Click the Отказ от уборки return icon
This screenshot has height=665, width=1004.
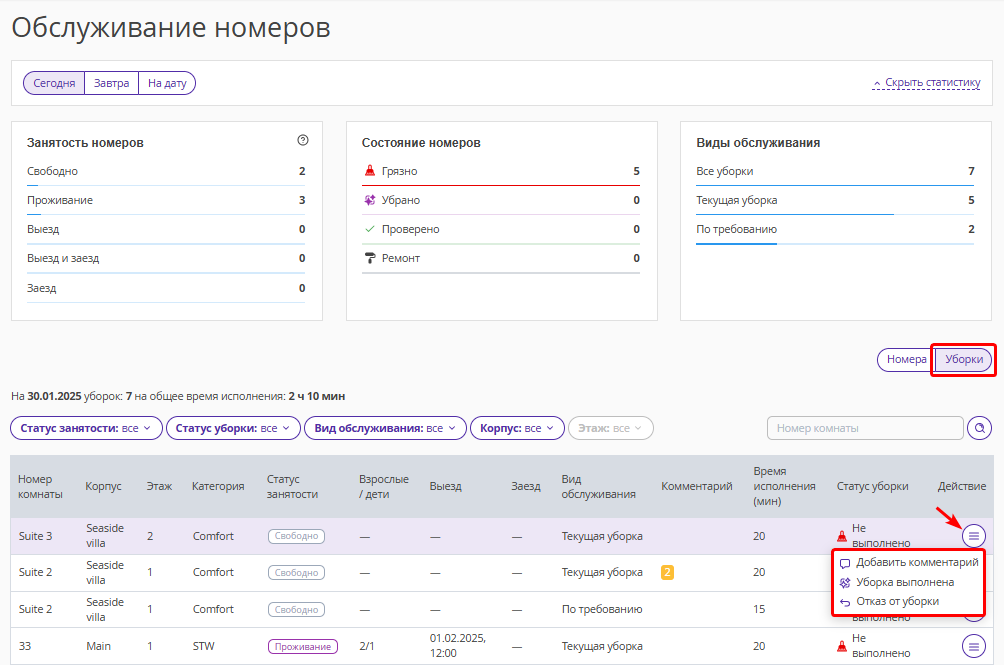click(x=845, y=602)
